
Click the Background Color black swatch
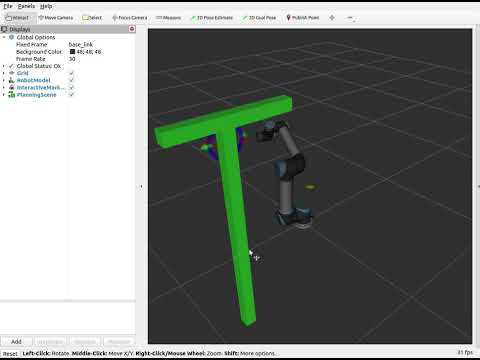coord(72,52)
